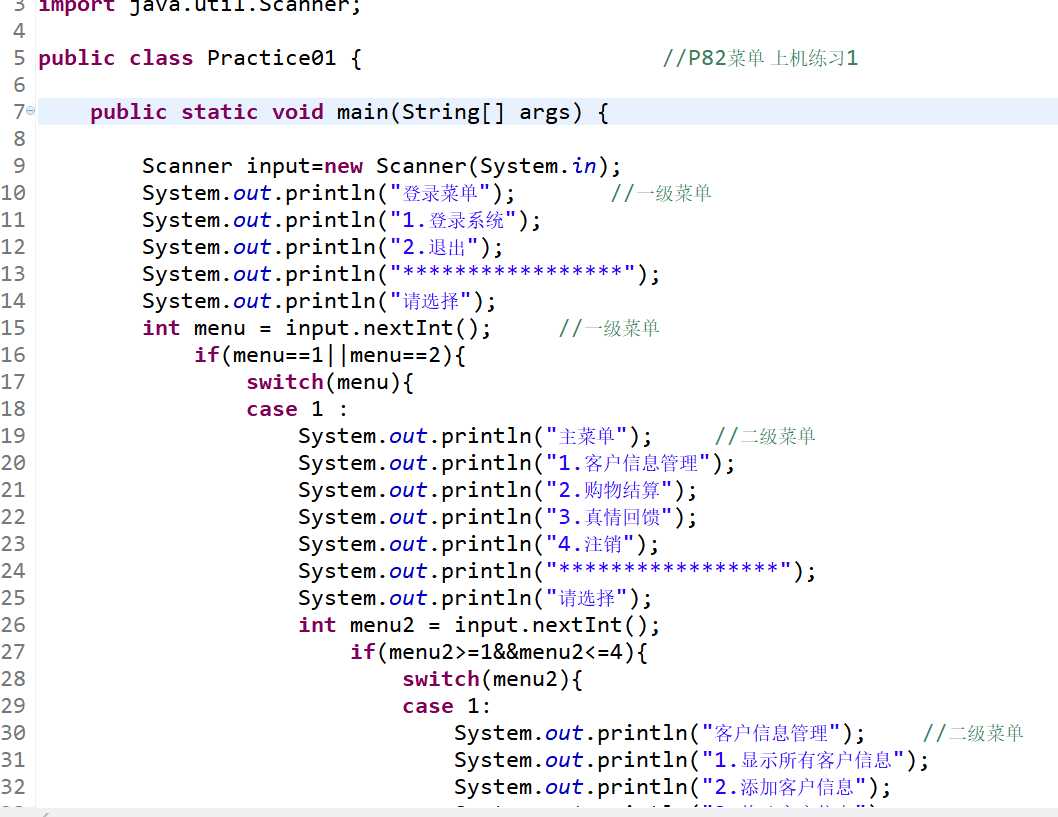Click the 'case 1:' label on line 29
This screenshot has height=817, width=1058.
click(x=446, y=706)
